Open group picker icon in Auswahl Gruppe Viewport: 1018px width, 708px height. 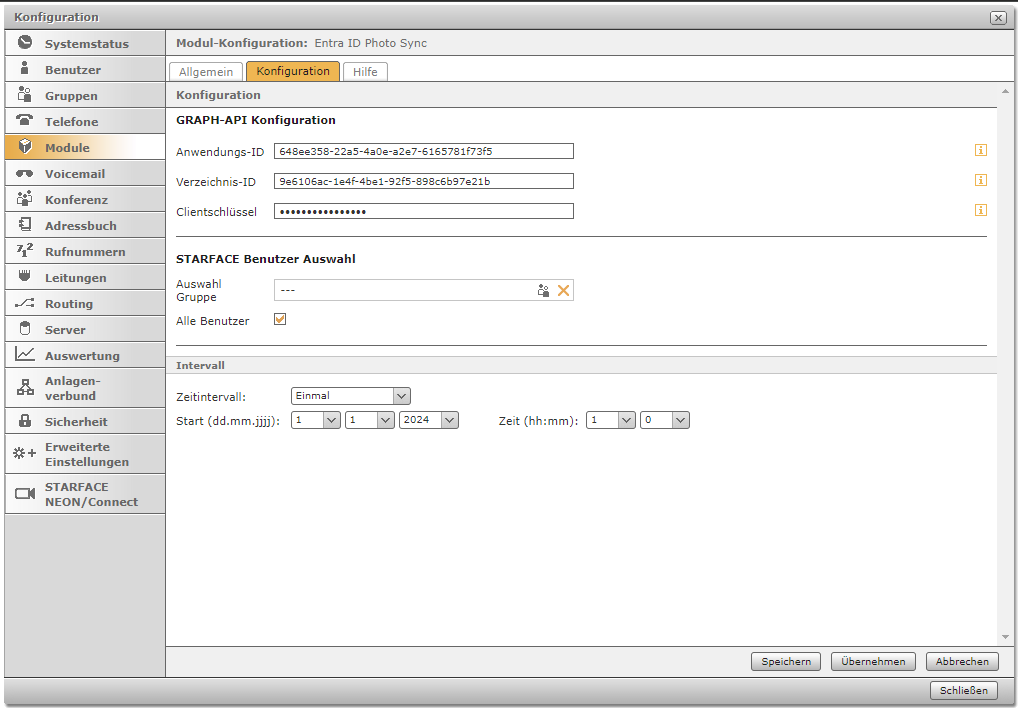[x=543, y=290]
